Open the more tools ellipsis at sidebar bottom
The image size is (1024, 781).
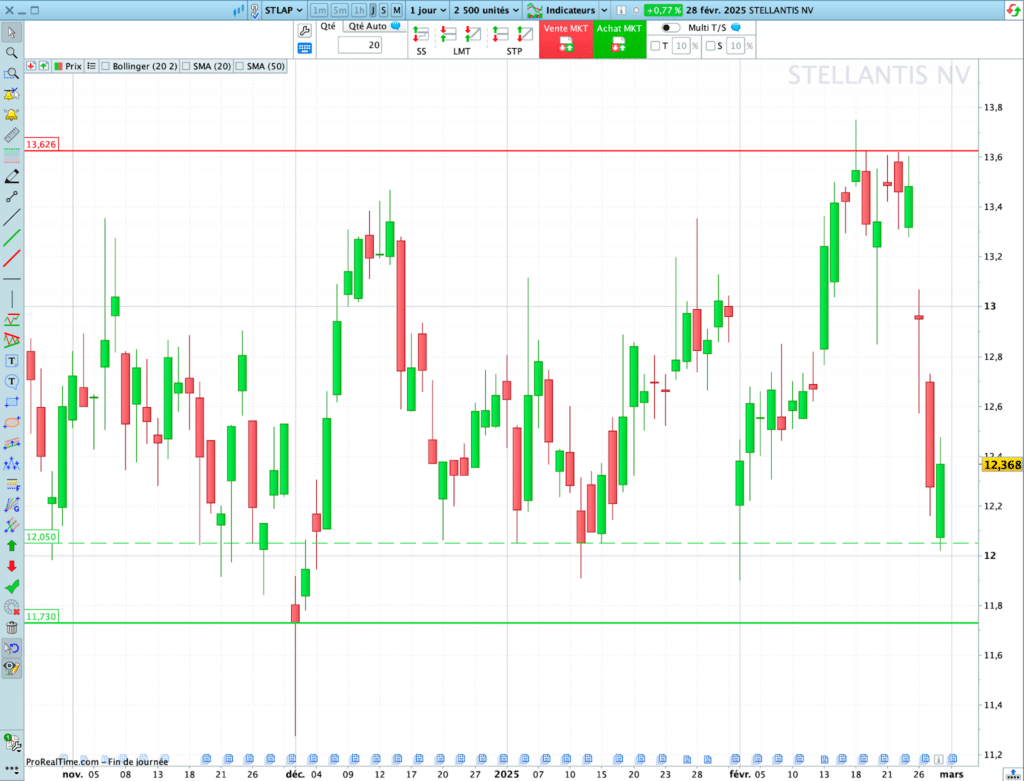tap(12, 769)
